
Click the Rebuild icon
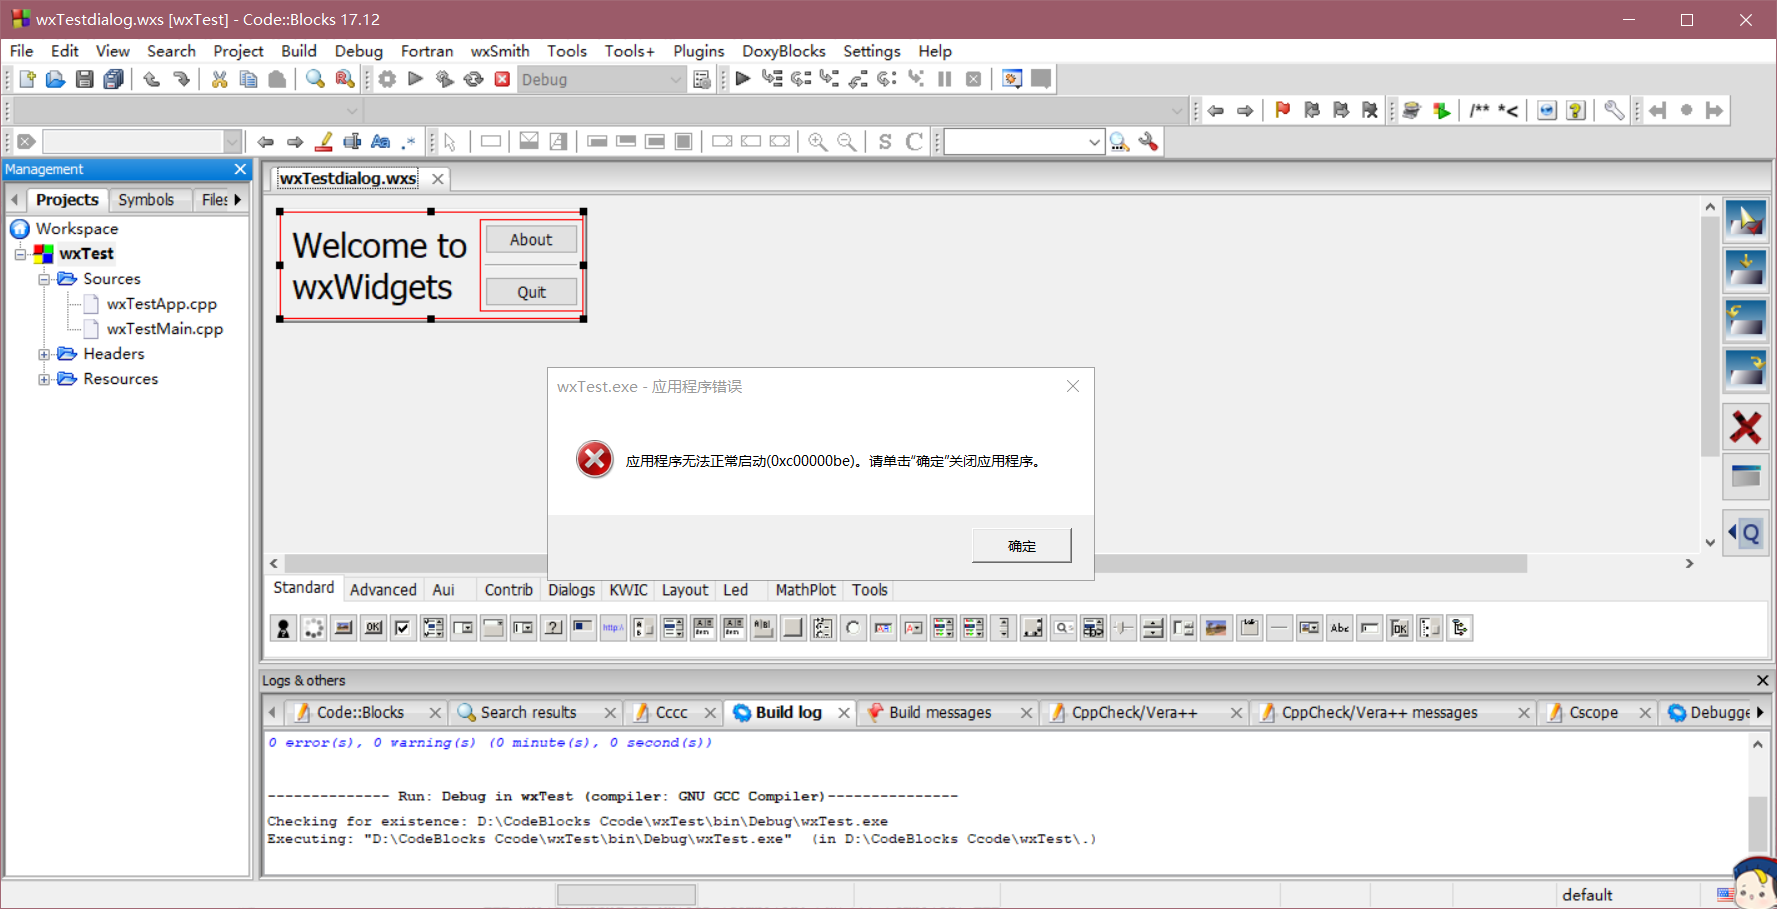pyautogui.click(x=474, y=79)
